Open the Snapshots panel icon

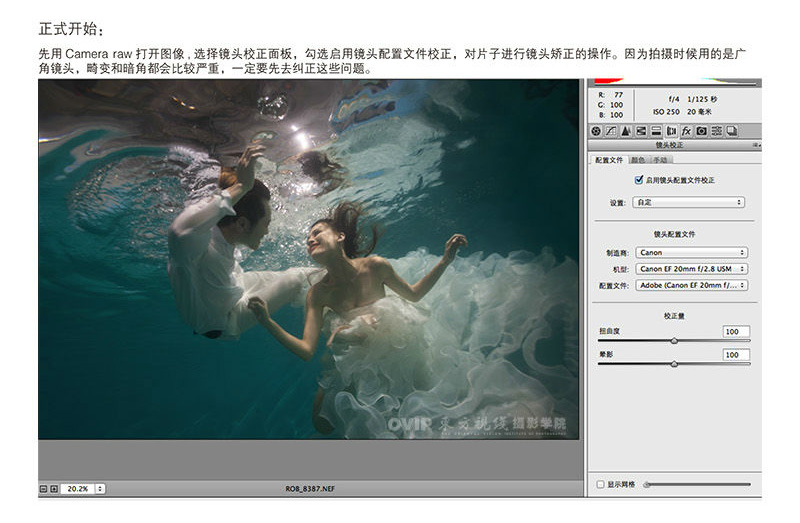732,131
